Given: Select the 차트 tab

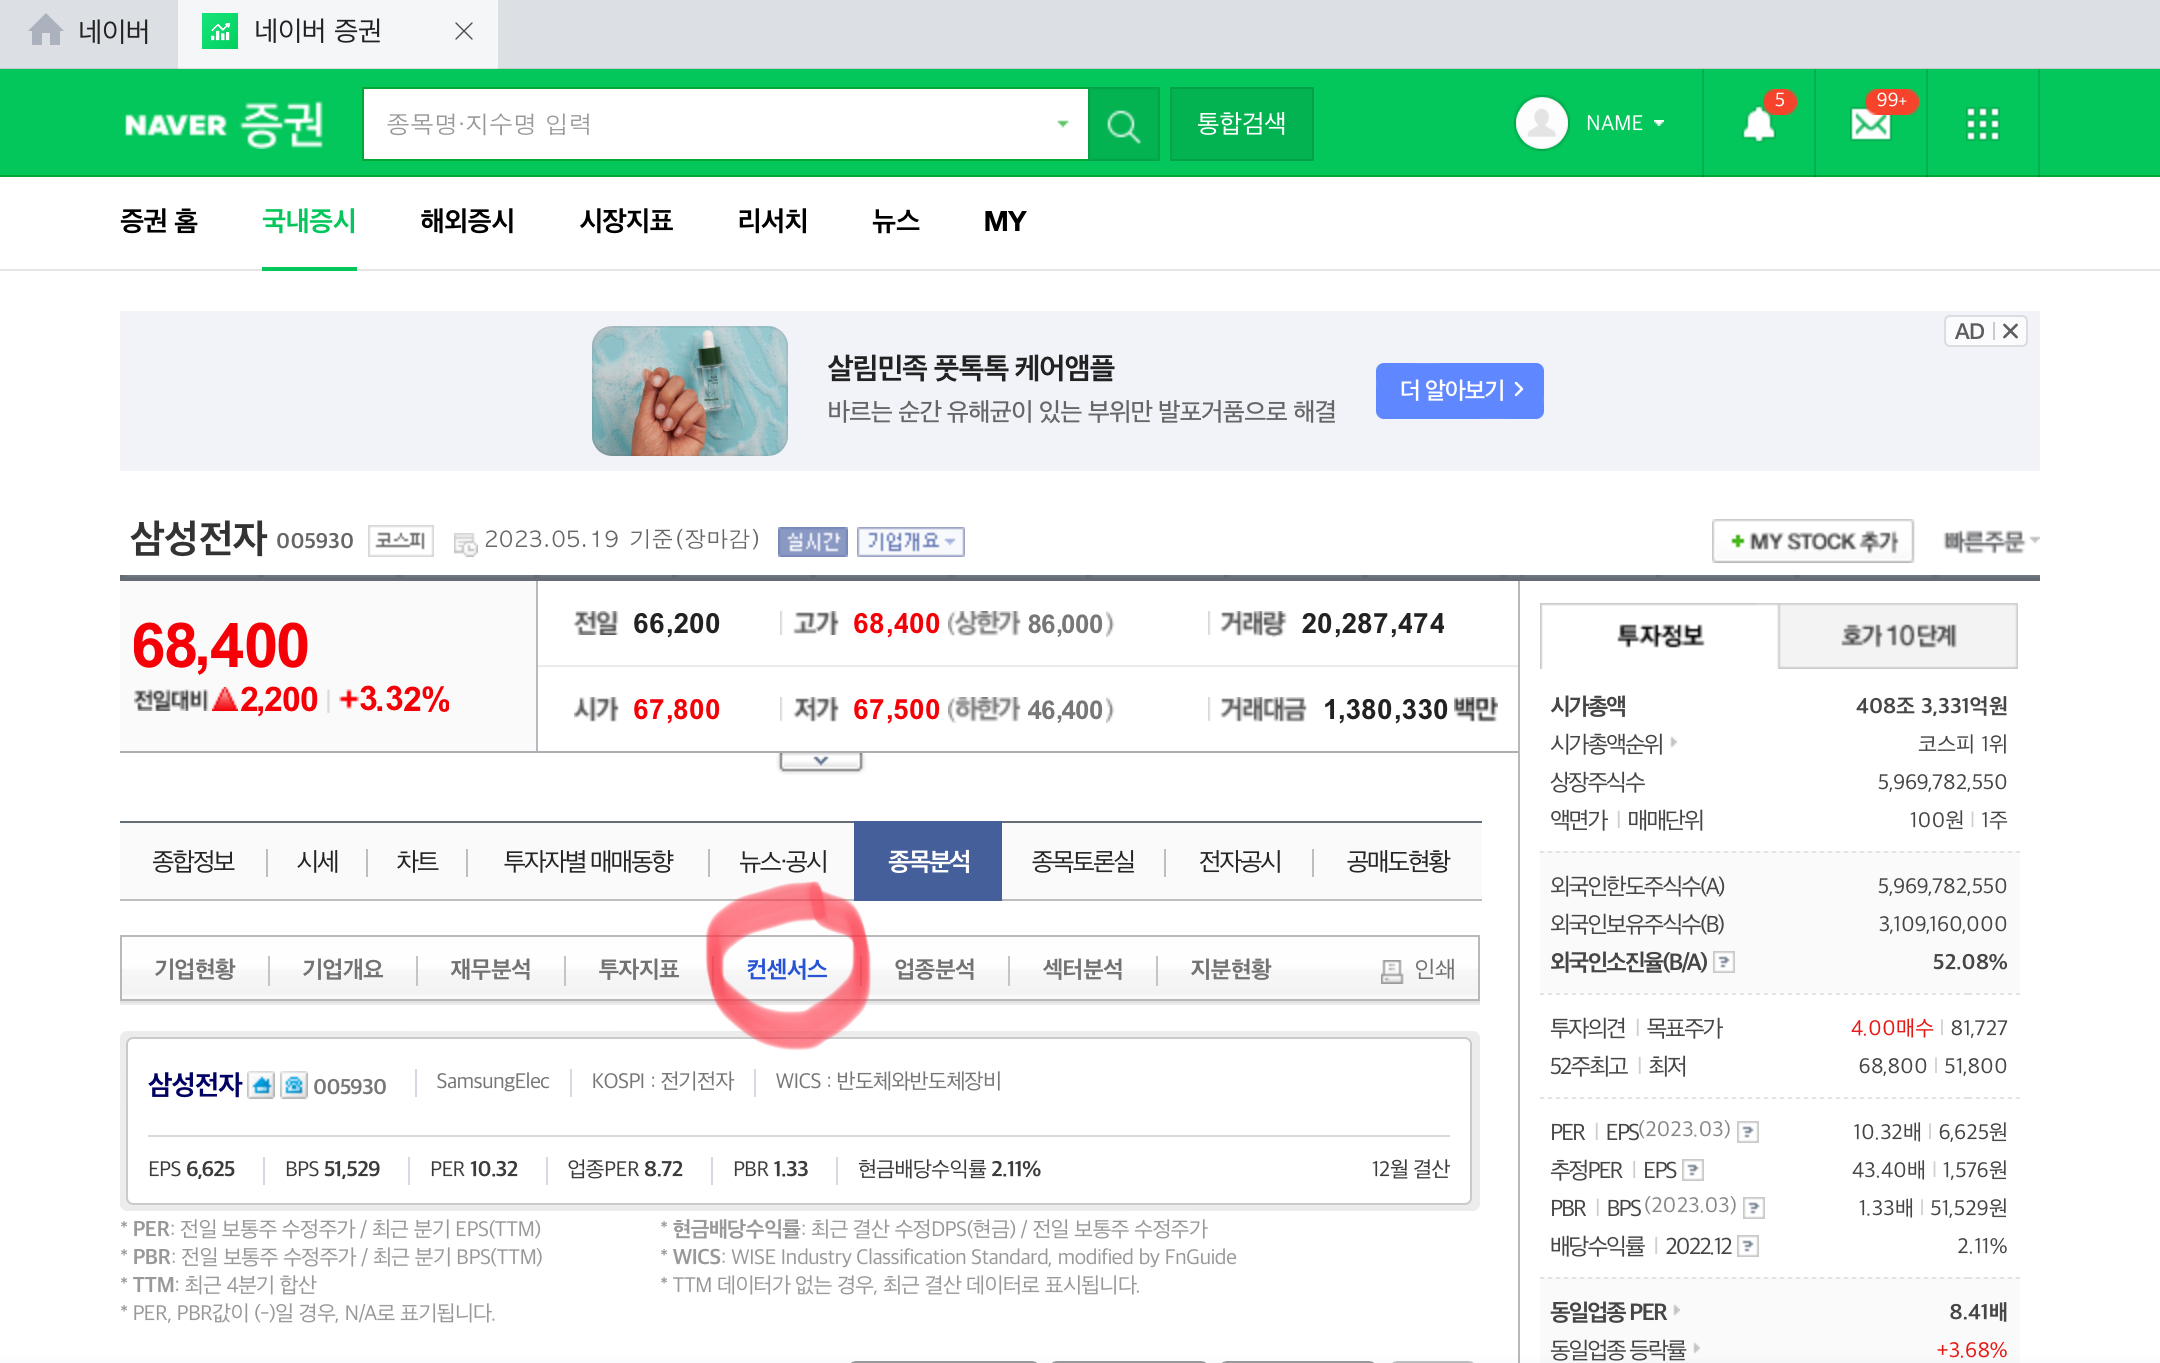Looking at the screenshot, I should (x=417, y=862).
